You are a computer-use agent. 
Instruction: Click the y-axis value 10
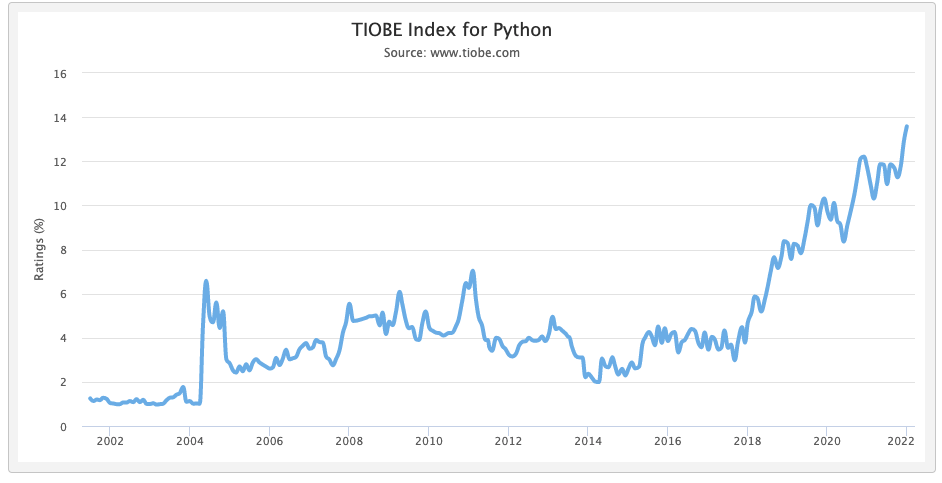click(60, 206)
